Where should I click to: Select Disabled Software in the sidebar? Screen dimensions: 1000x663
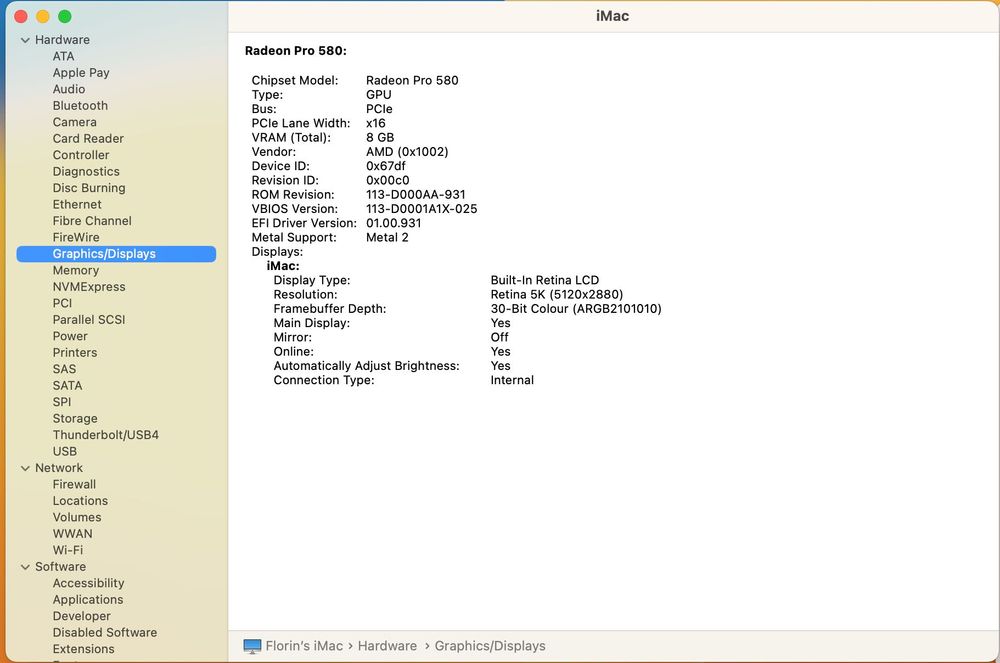(105, 632)
